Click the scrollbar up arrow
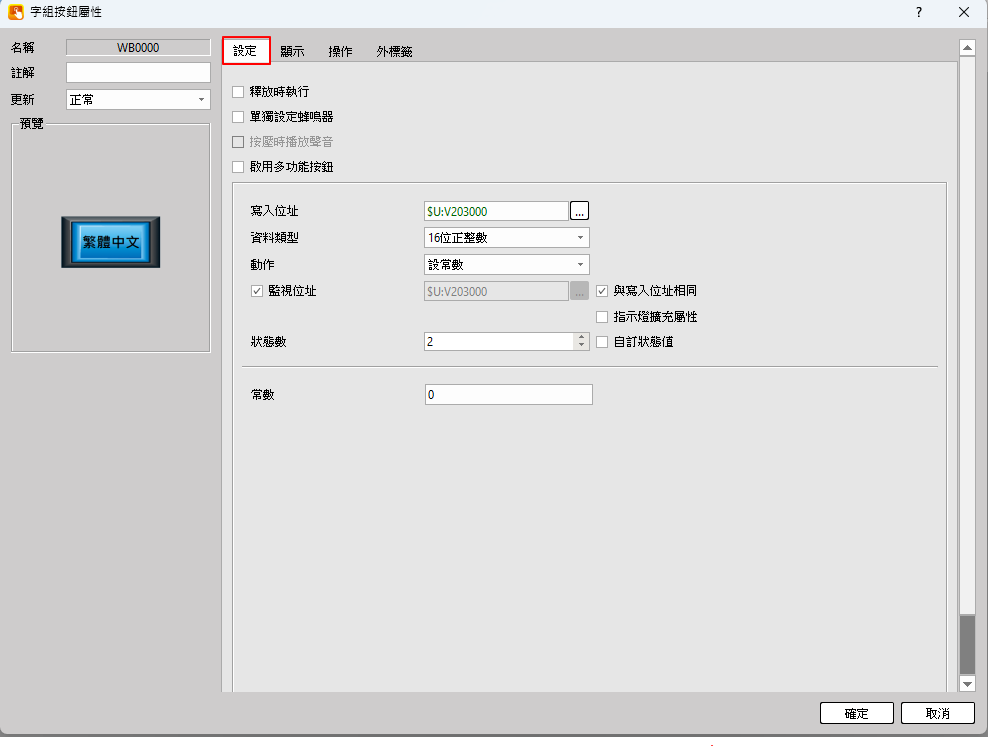 coord(966,47)
